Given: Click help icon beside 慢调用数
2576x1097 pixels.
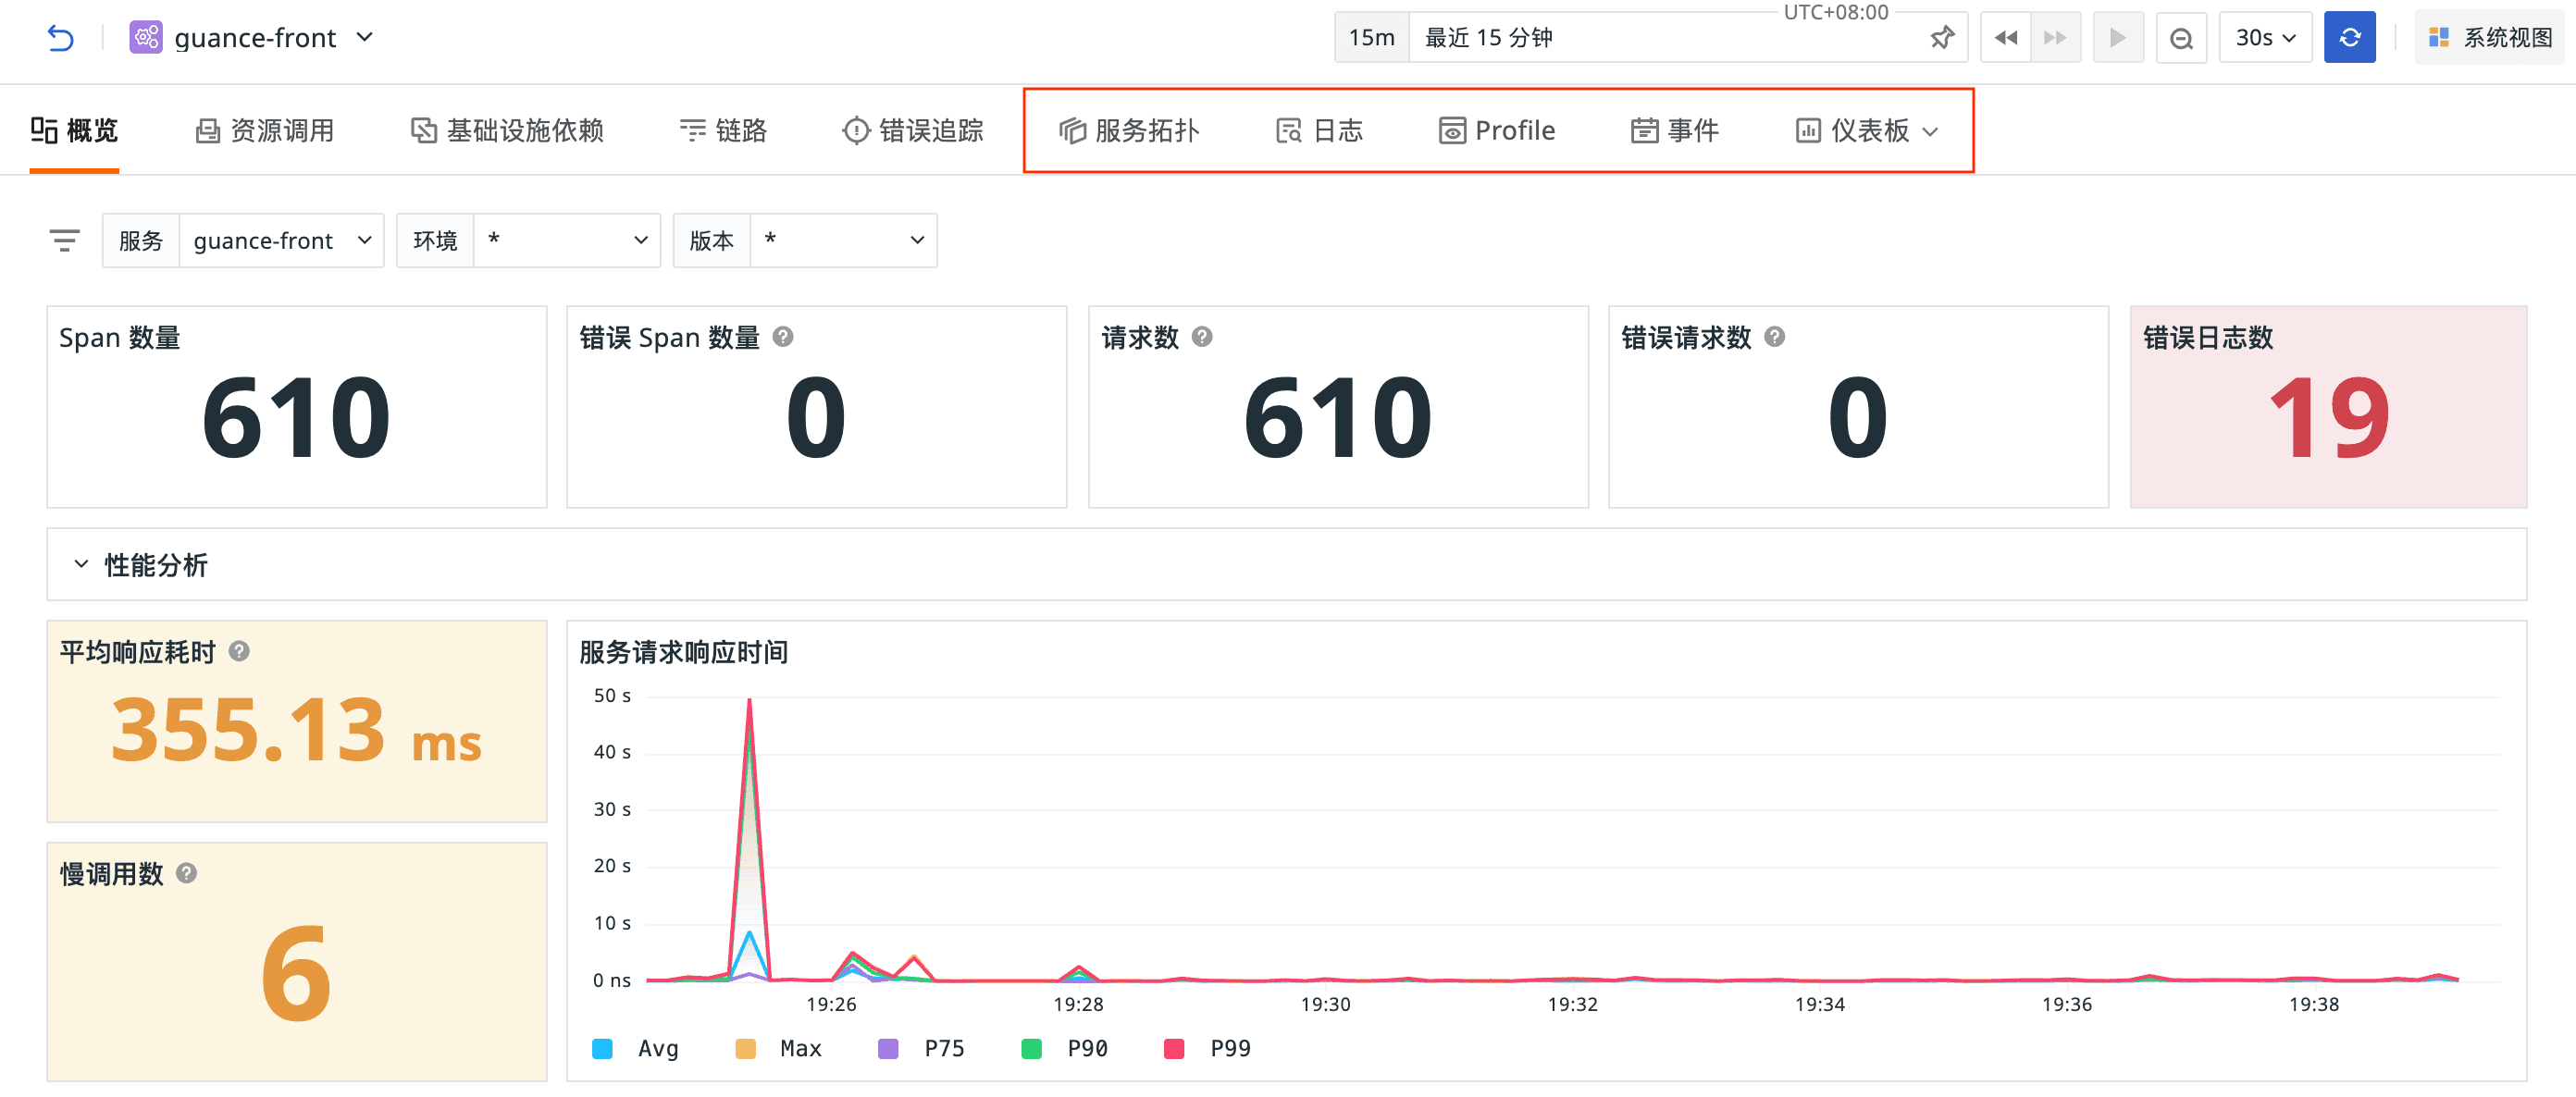Looking at the screenshot, I should coord(186,873).
